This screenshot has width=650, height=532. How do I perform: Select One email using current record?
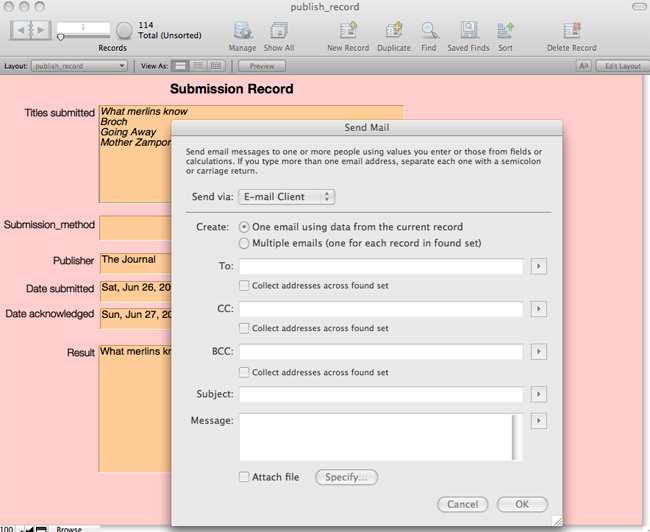244,227
